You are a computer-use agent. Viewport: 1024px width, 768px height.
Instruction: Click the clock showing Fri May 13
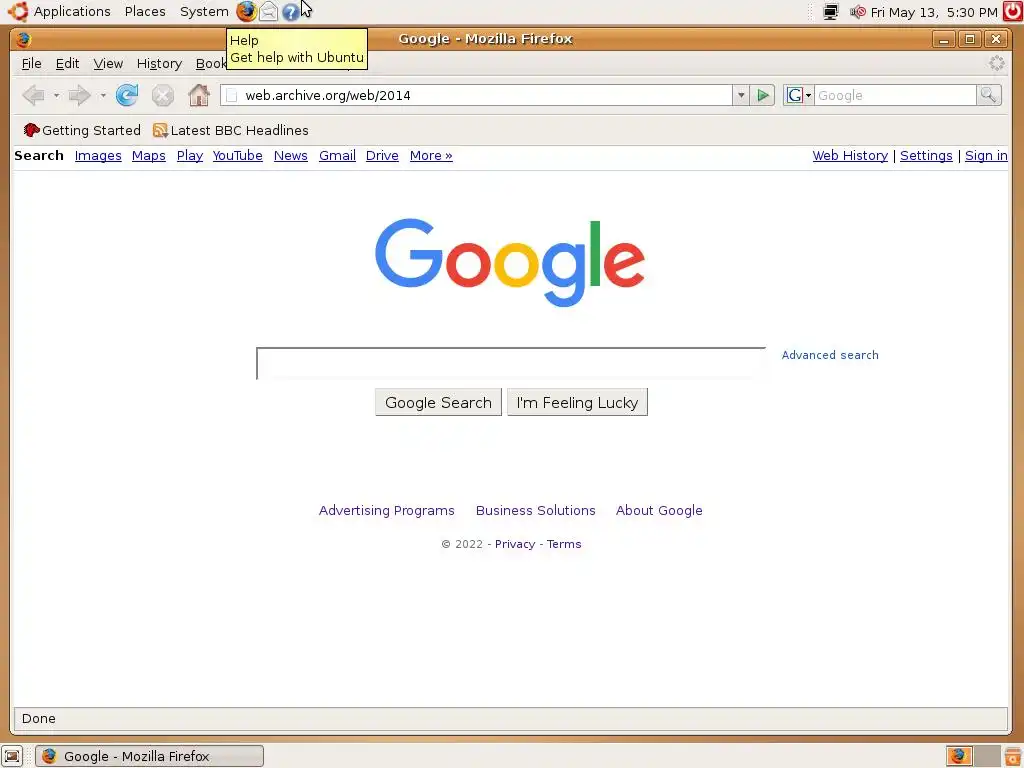[934, 12]
